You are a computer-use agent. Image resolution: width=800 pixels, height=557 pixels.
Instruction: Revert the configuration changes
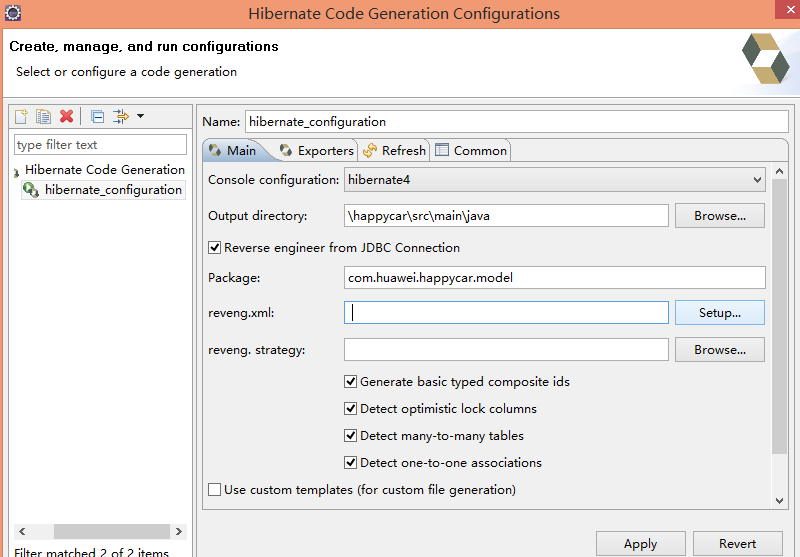[737, 544]
